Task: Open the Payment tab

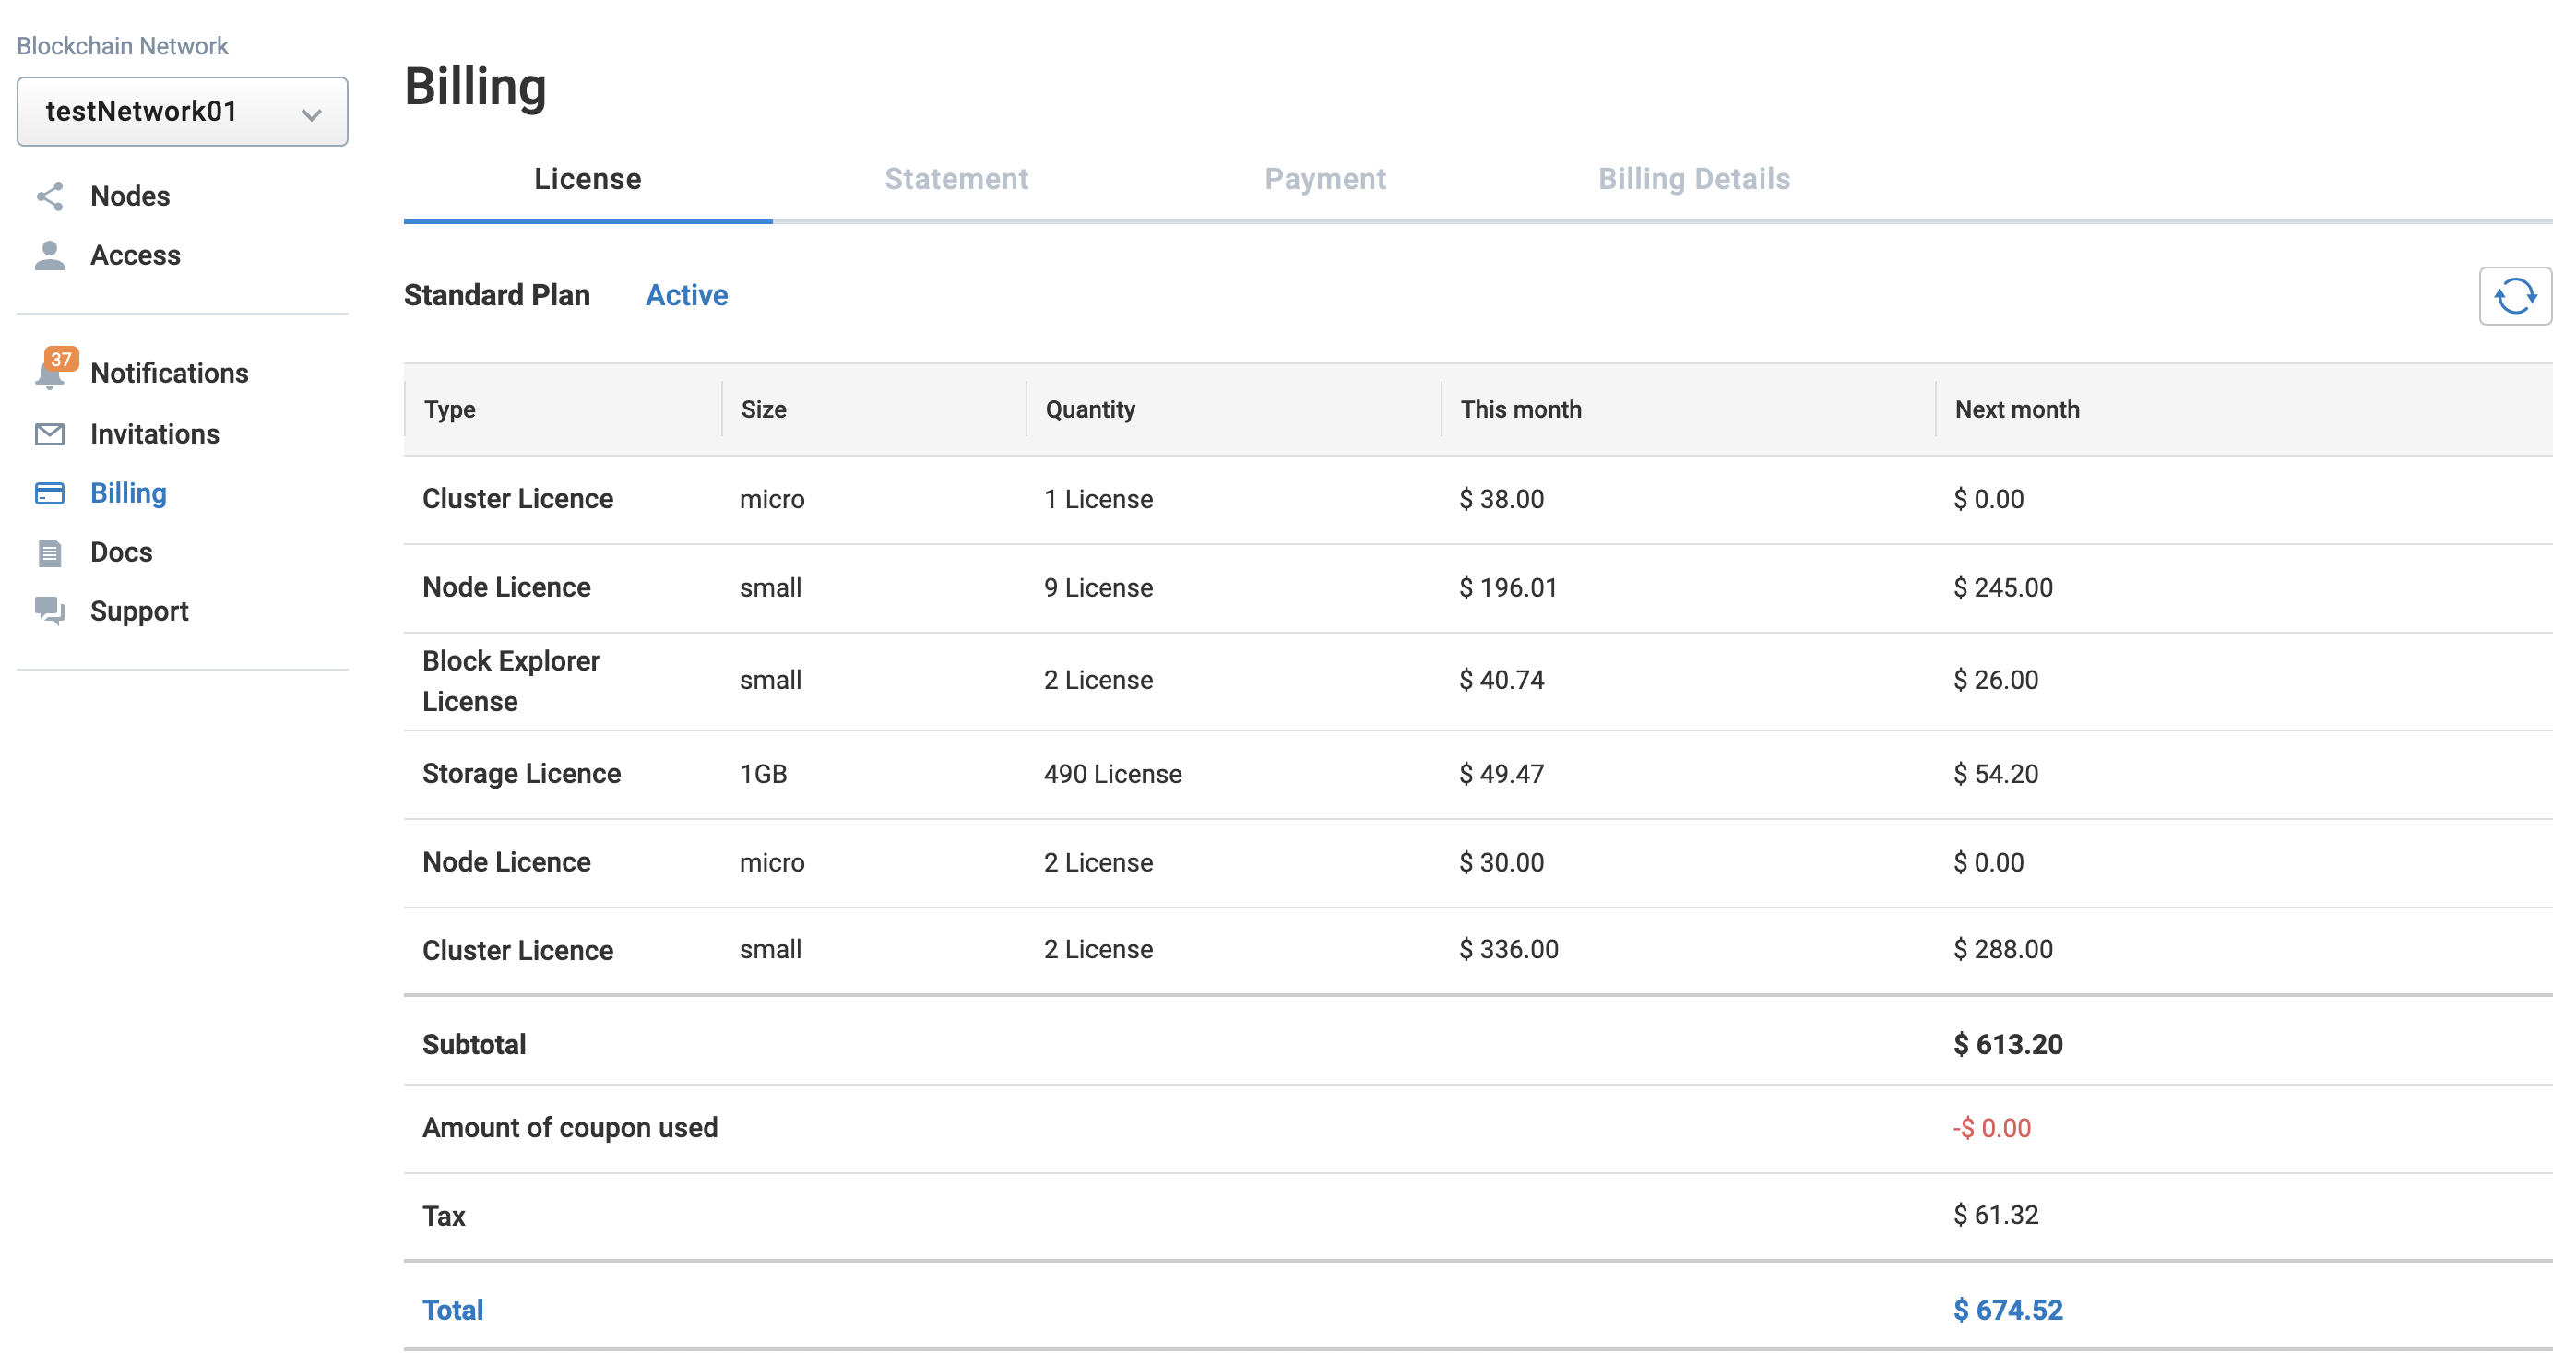Action: [x=1325, y=179]
